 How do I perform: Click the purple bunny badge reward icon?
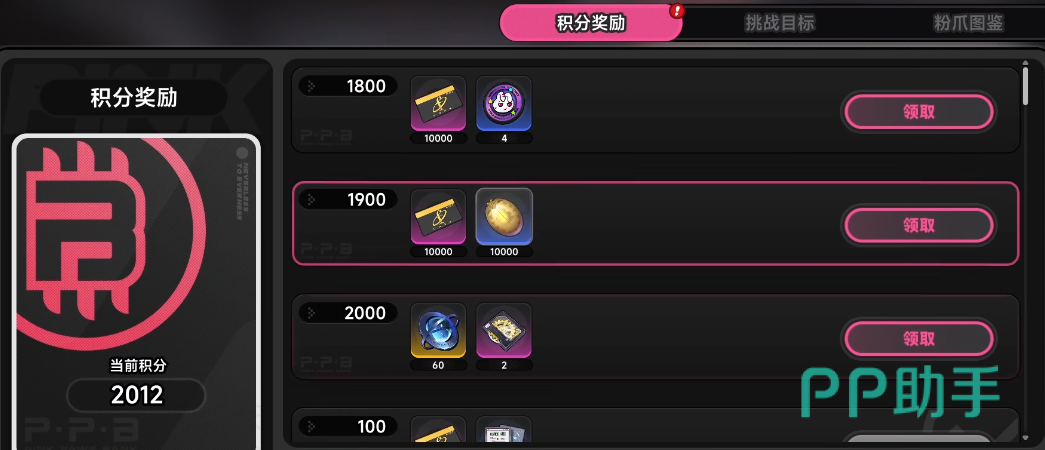click(x=504, y=103)
